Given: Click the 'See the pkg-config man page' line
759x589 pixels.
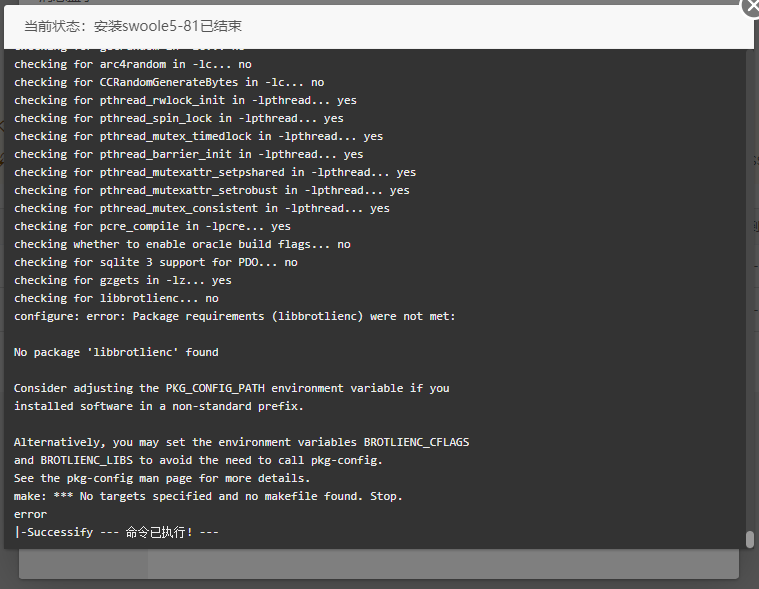Looking at the screenshot, I should tap(162, 479).
